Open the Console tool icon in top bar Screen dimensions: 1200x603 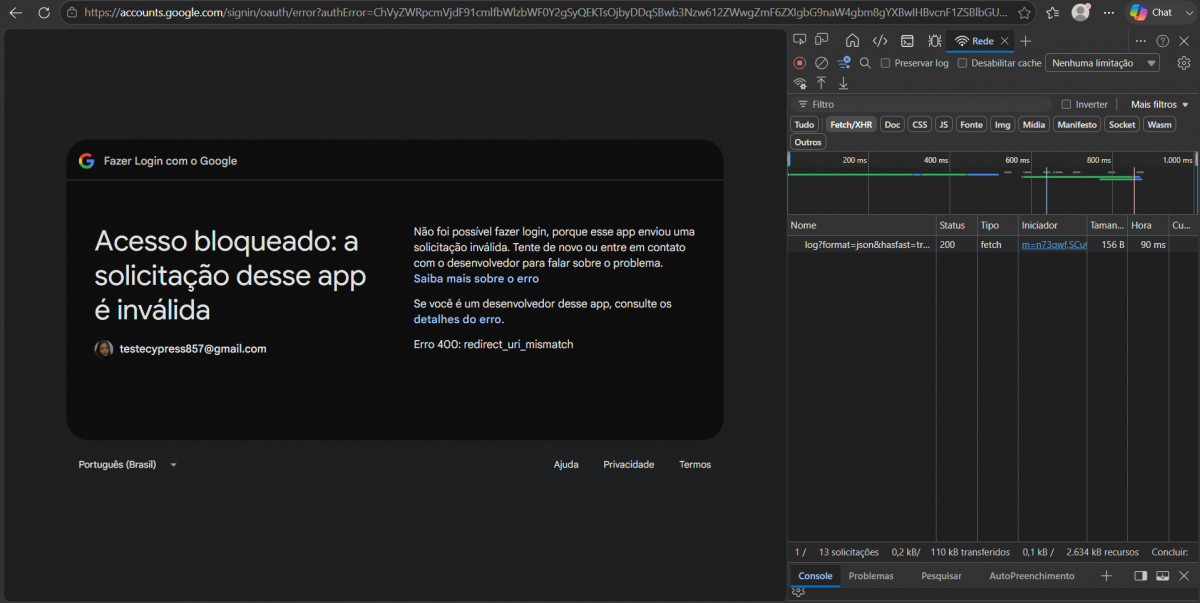[907, 41]
